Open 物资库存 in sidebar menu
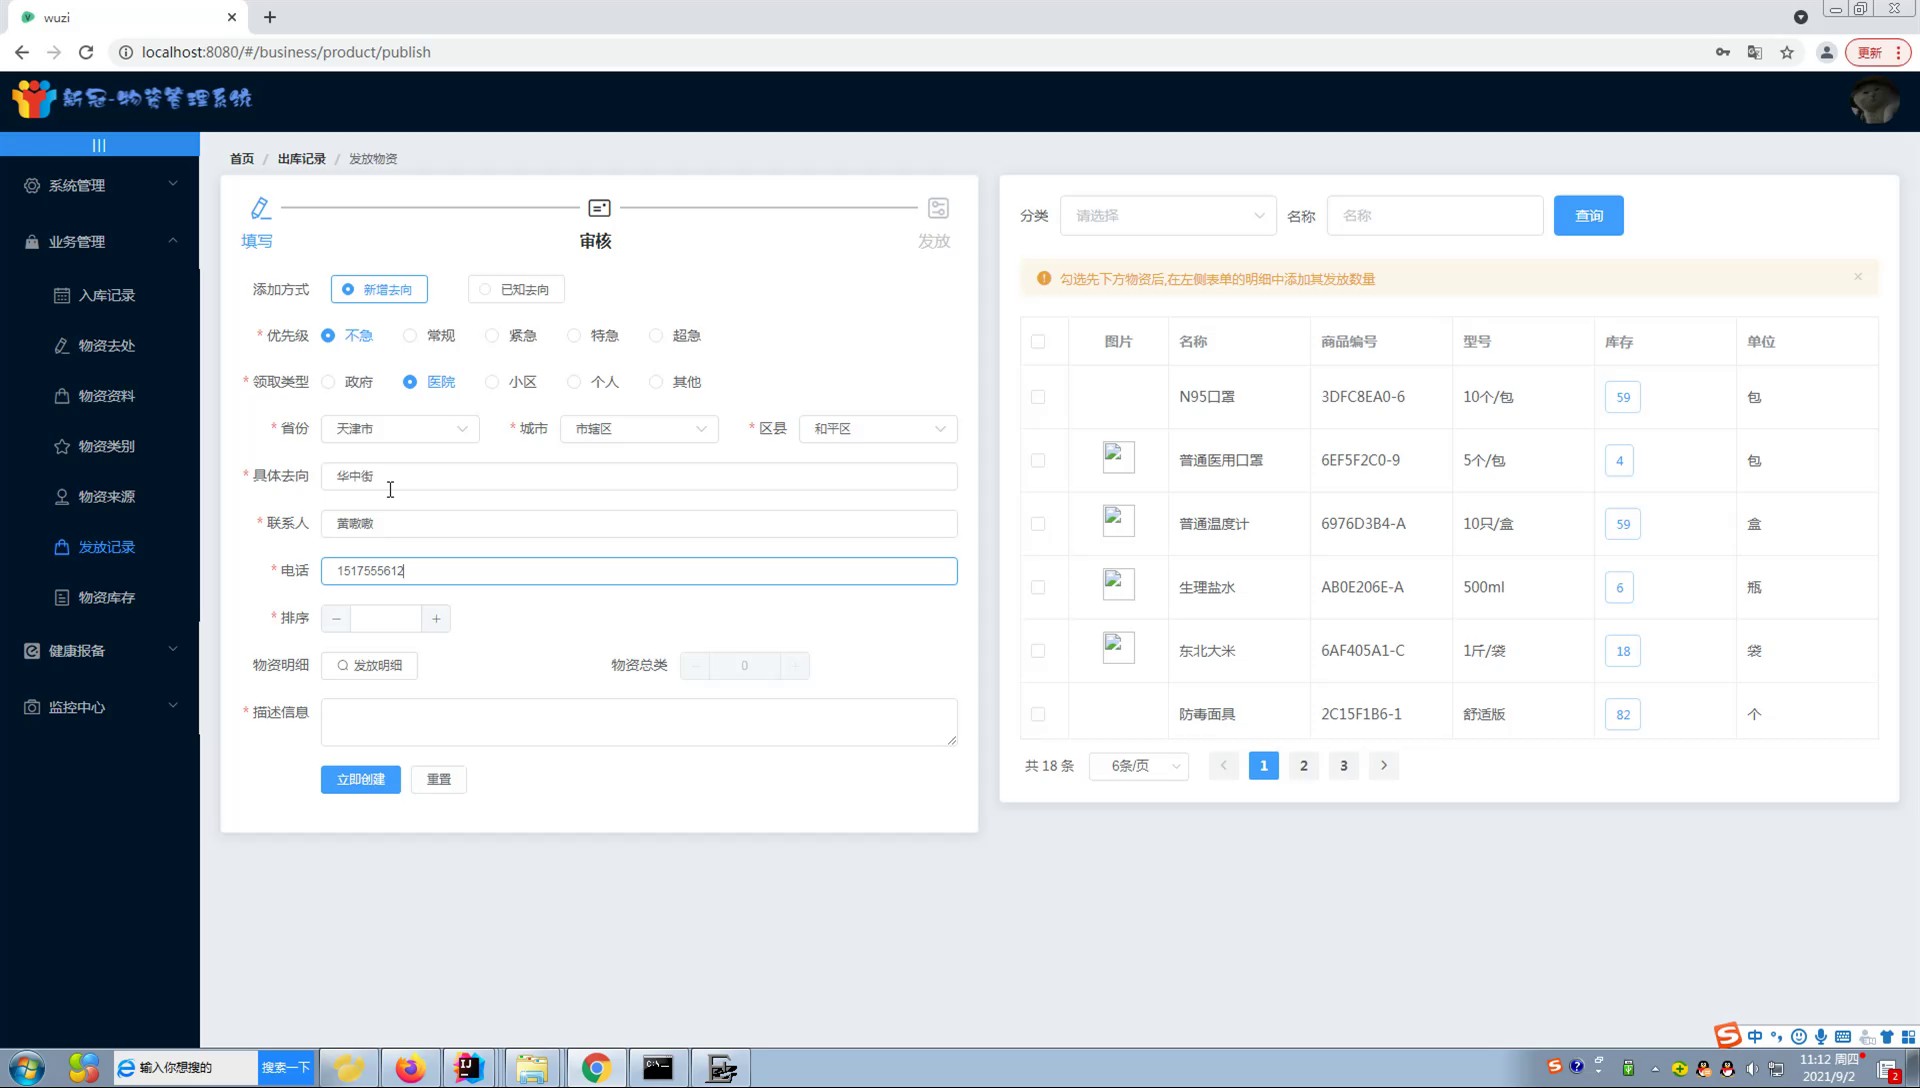 tap(106, 598)
